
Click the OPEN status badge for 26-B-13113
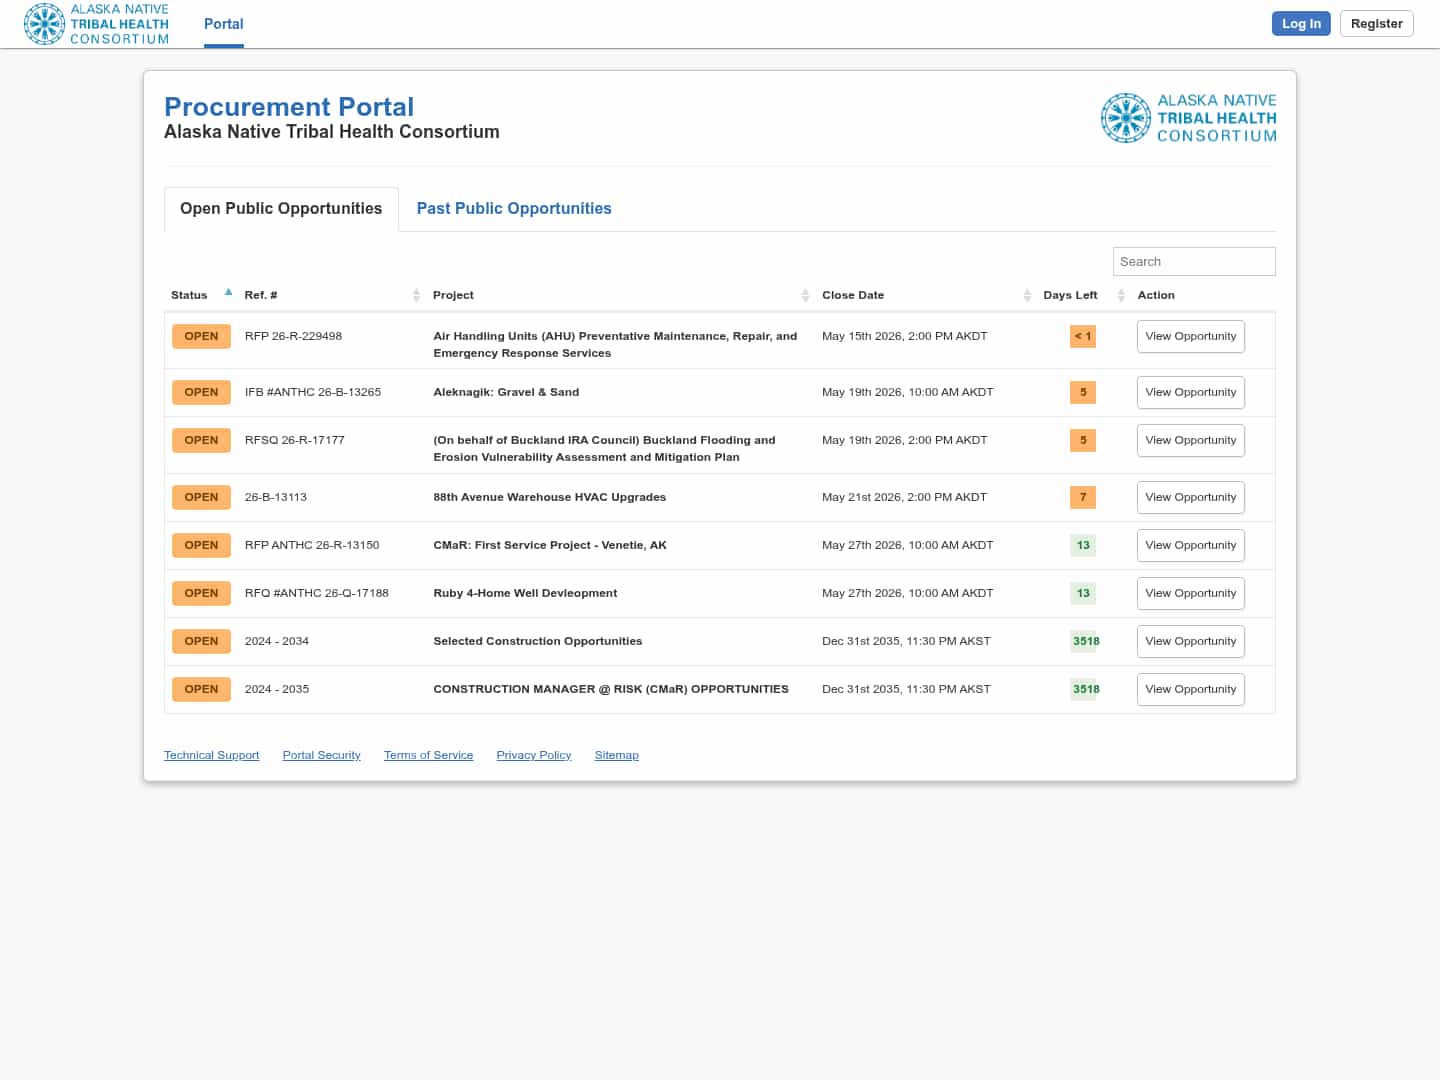tap(201, 498)
